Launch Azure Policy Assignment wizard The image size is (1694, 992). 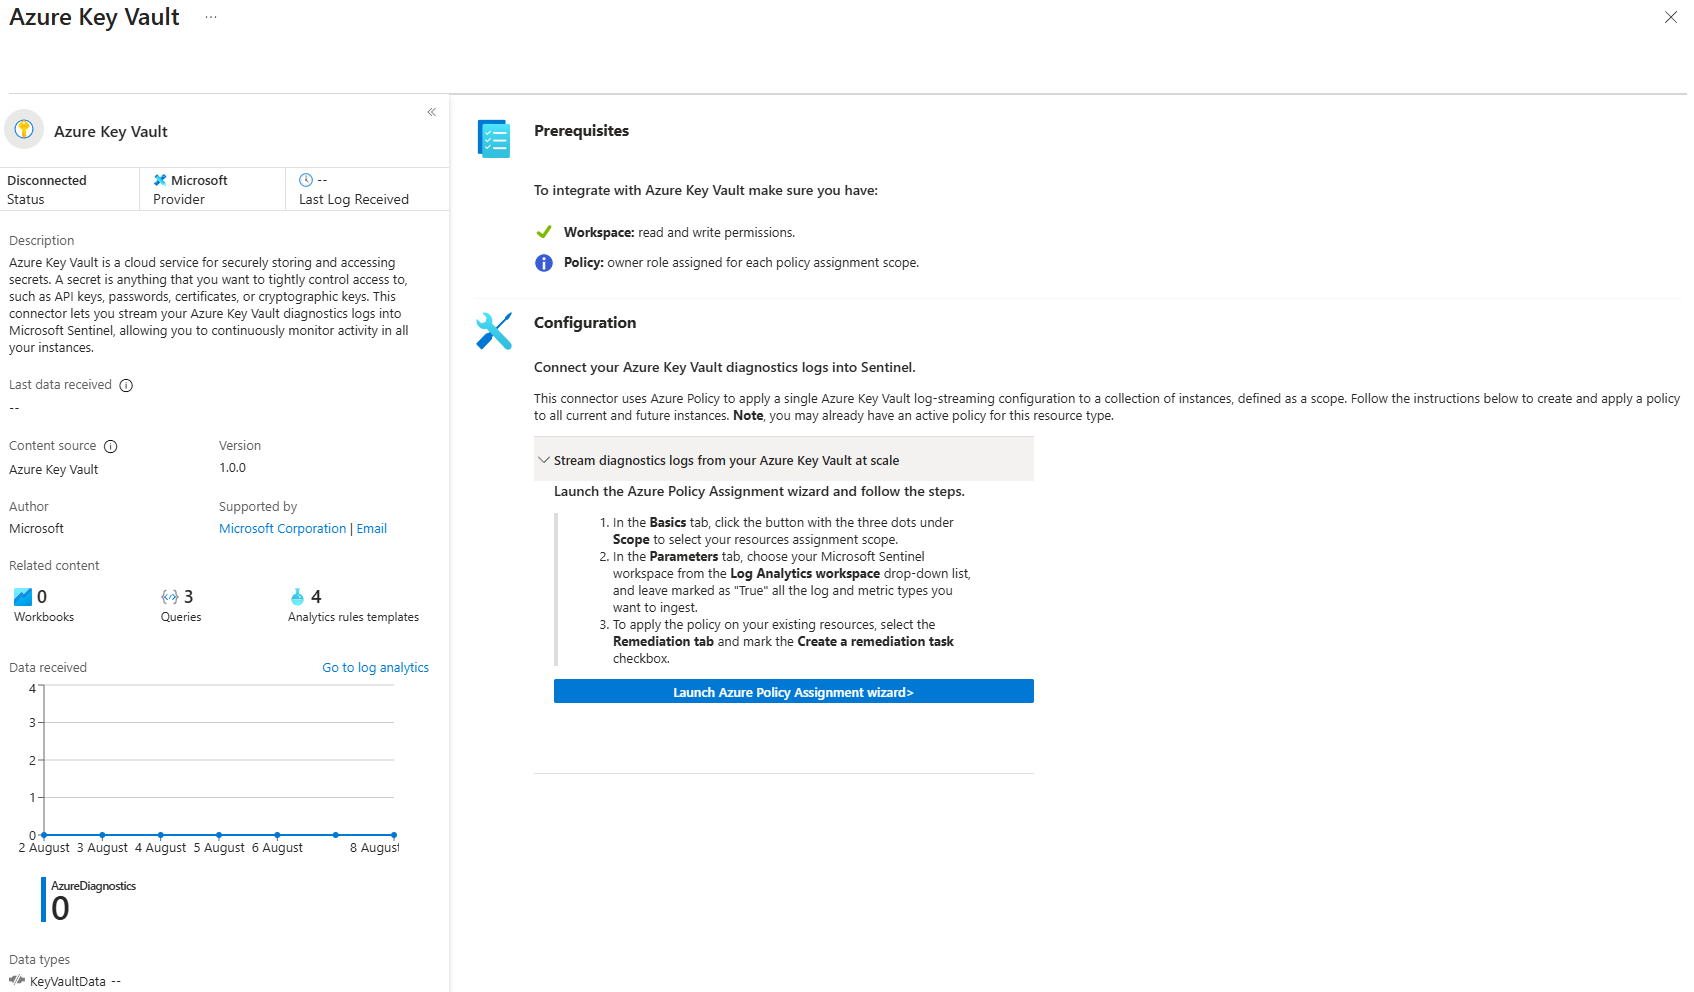794,692
